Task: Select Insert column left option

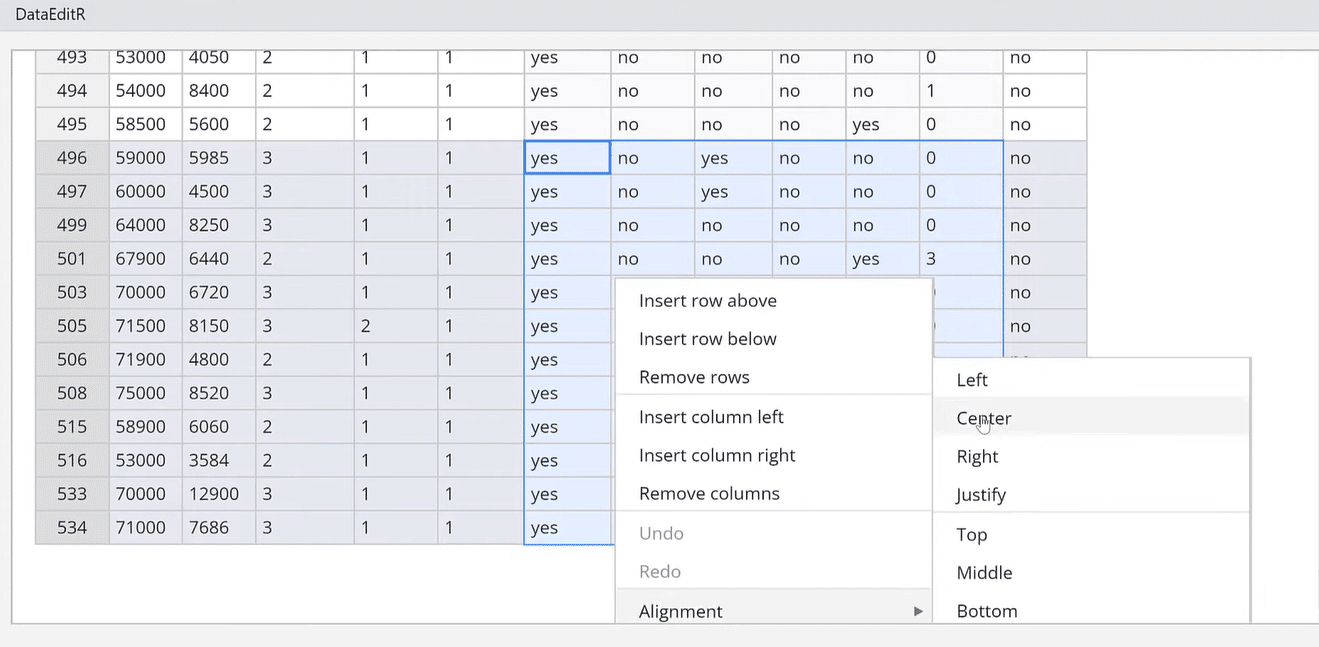Action: [773, 417]
